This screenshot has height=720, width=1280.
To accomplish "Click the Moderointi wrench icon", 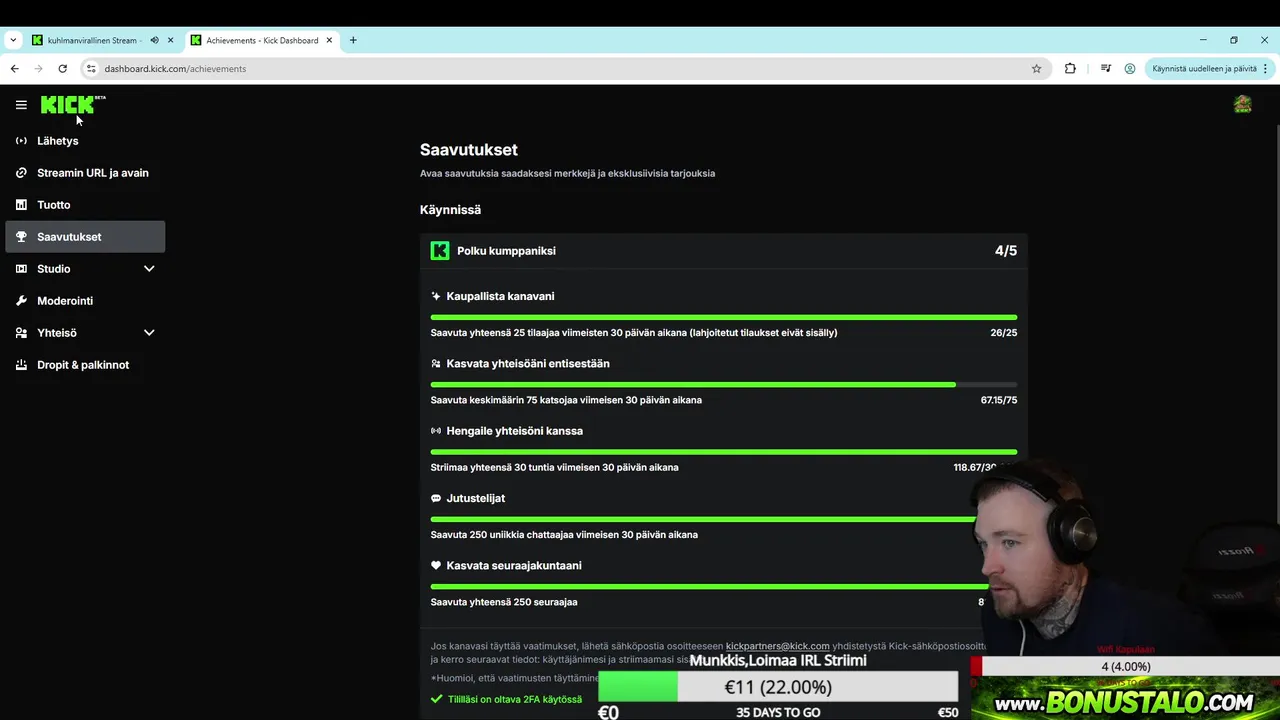I will [x=21, y=301].
